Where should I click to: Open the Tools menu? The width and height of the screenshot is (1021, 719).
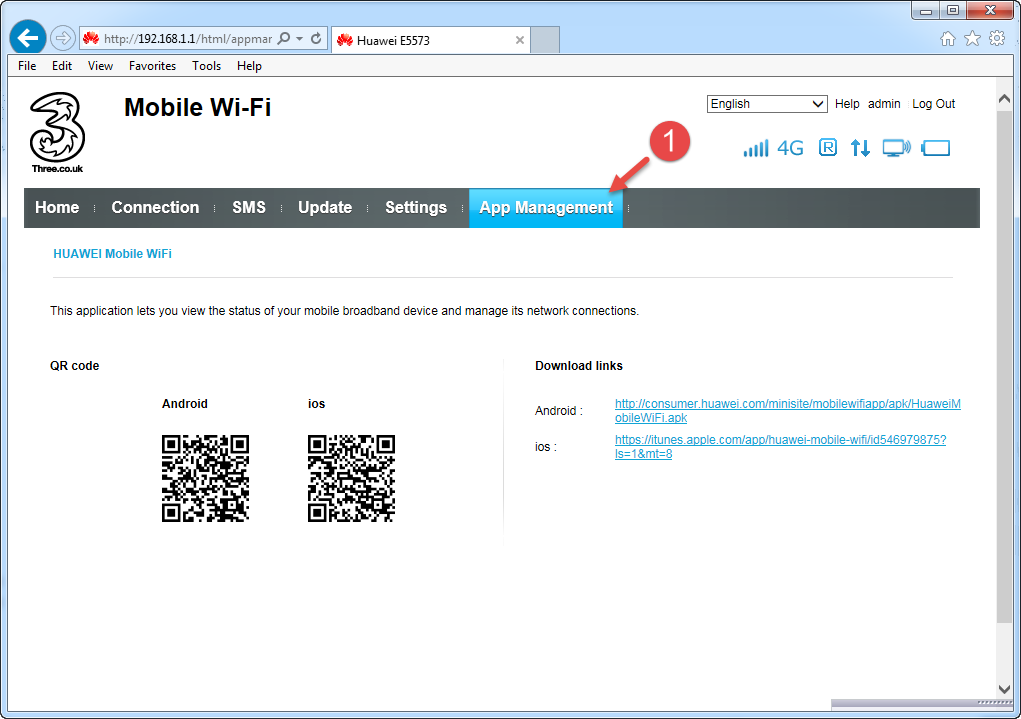point(206,66)
